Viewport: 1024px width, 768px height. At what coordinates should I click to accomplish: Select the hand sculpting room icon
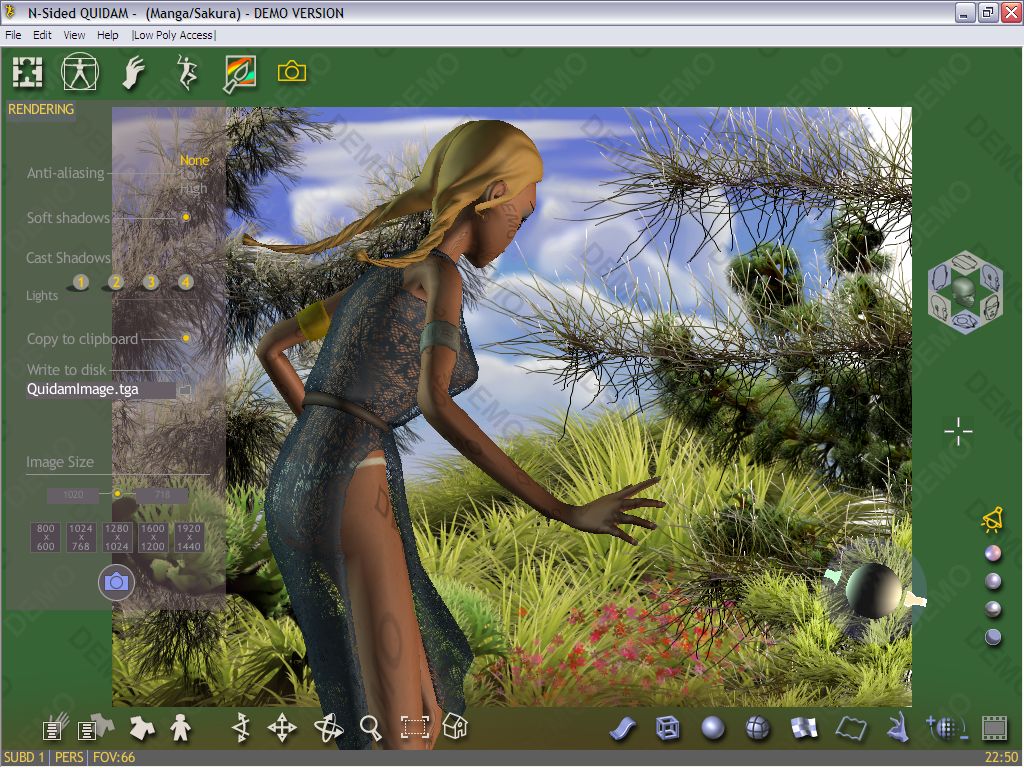point(133,72)
